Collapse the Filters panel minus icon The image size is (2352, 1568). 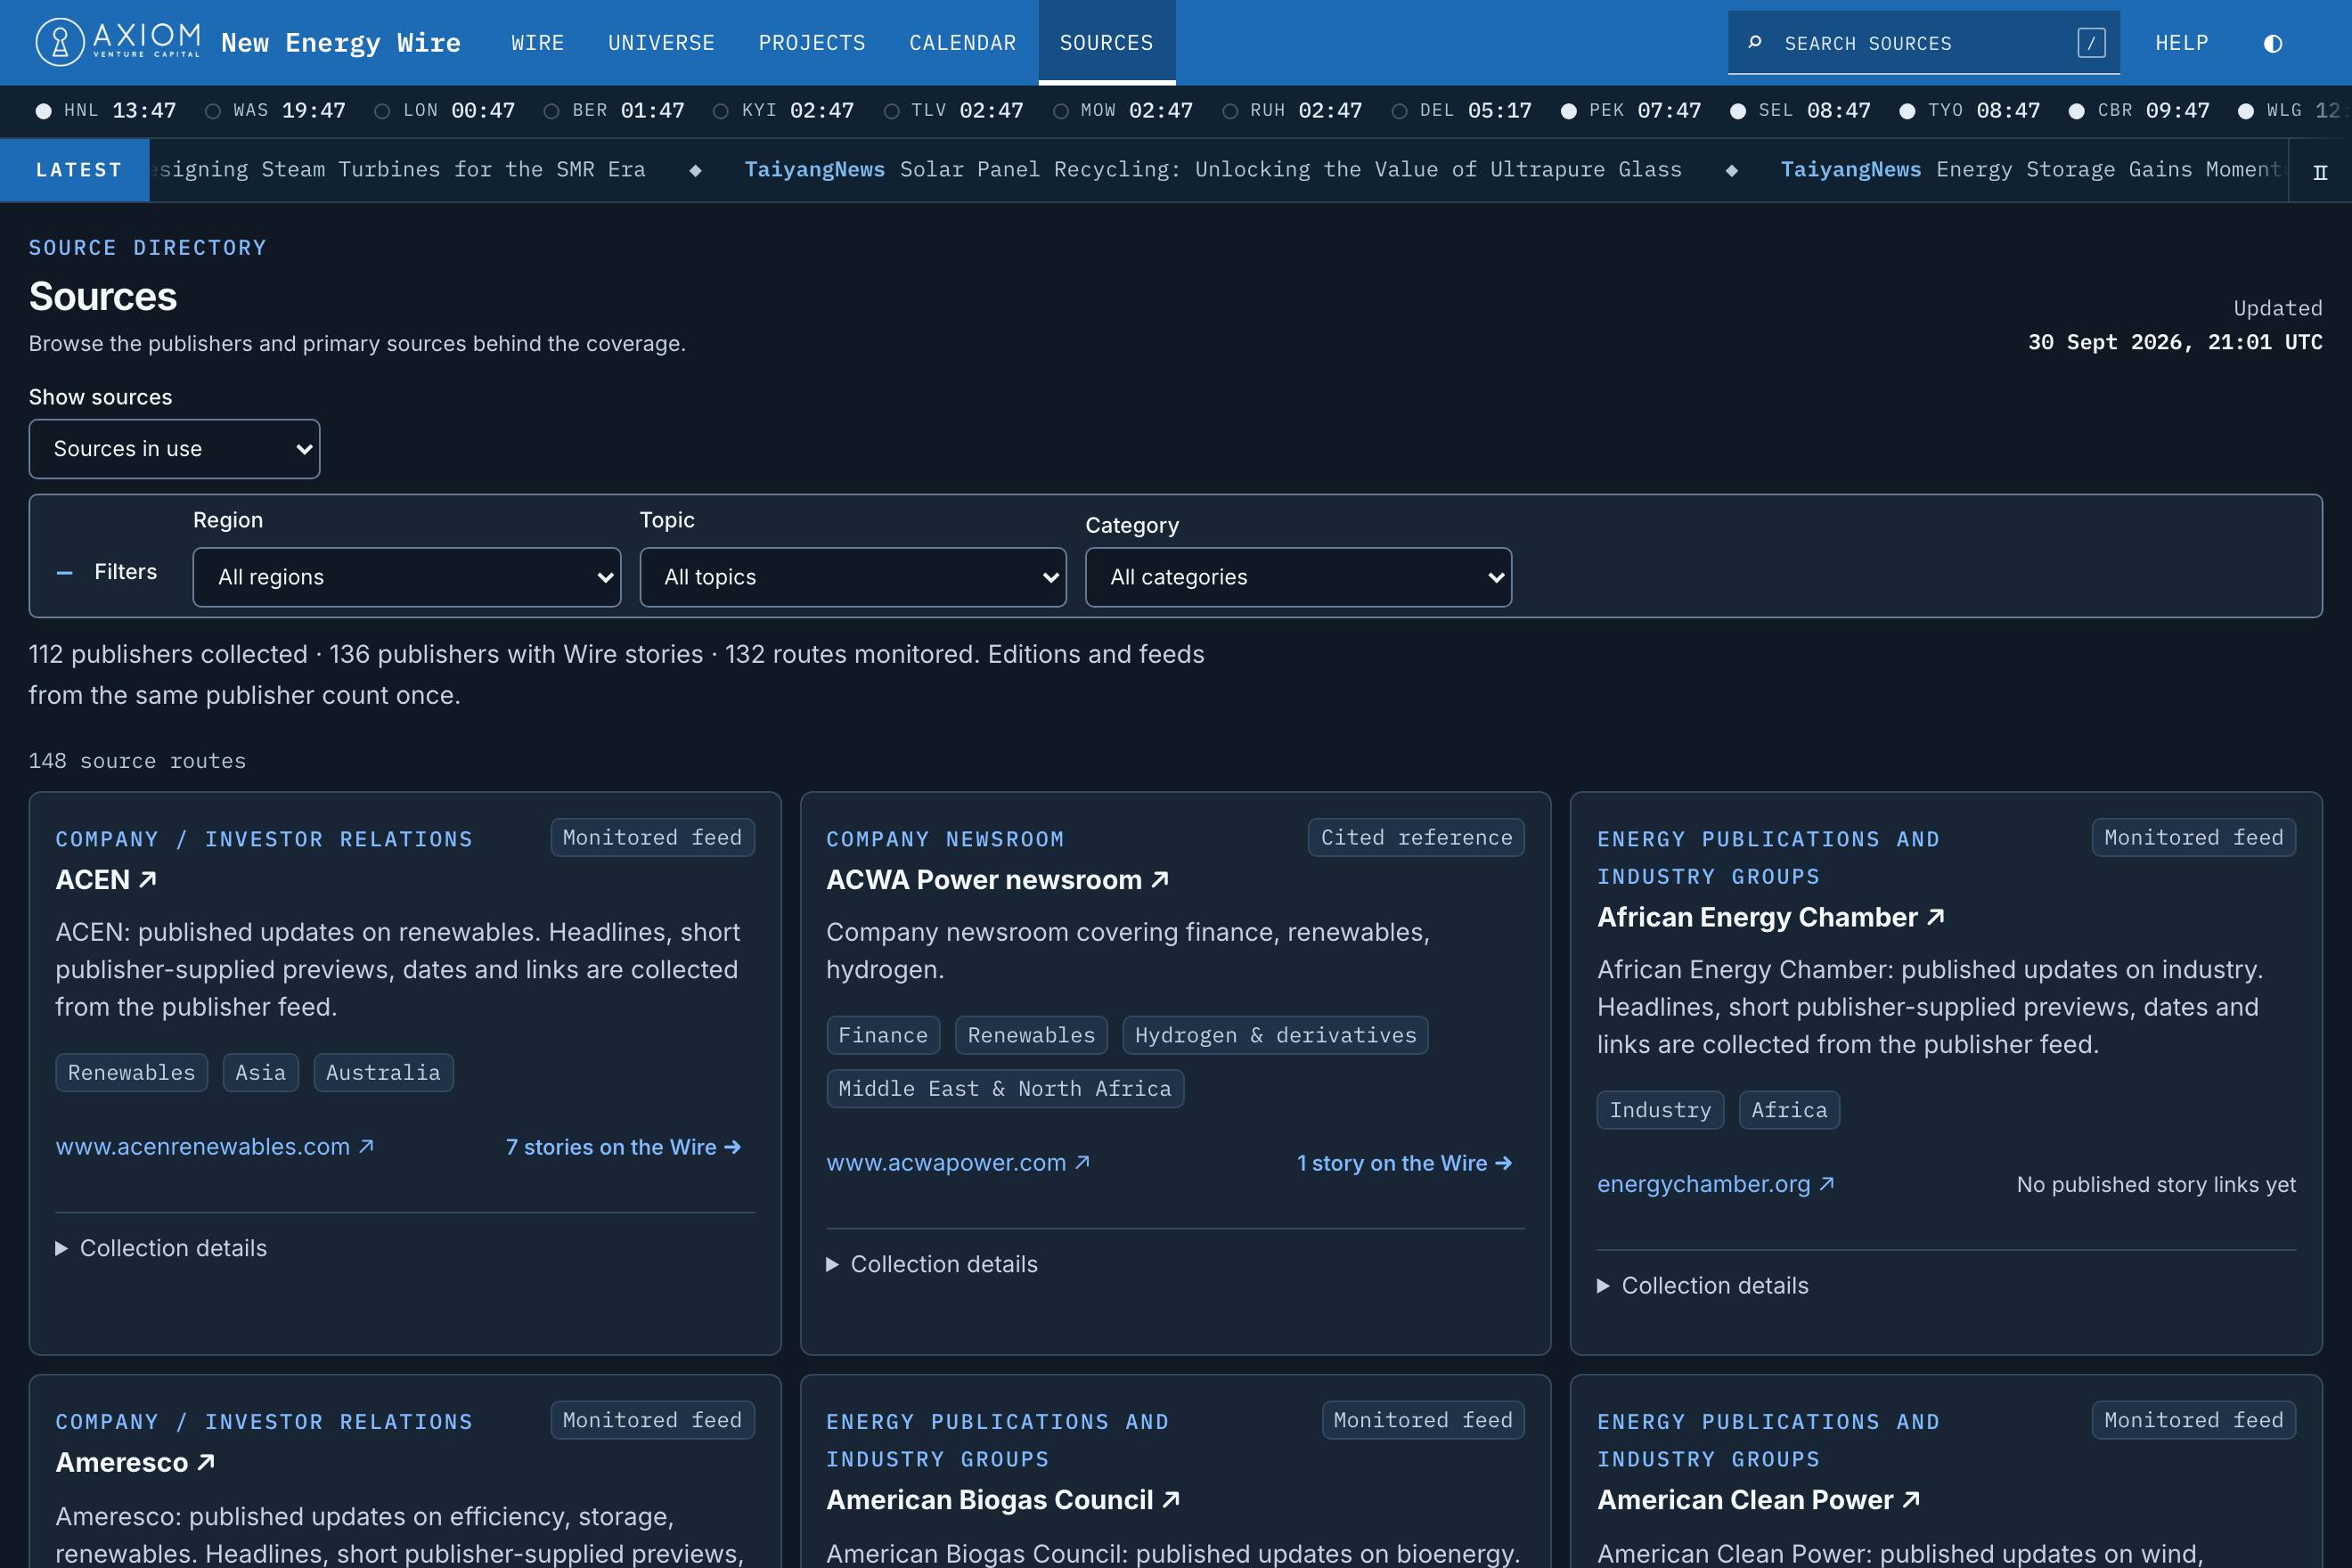[65, 572]
